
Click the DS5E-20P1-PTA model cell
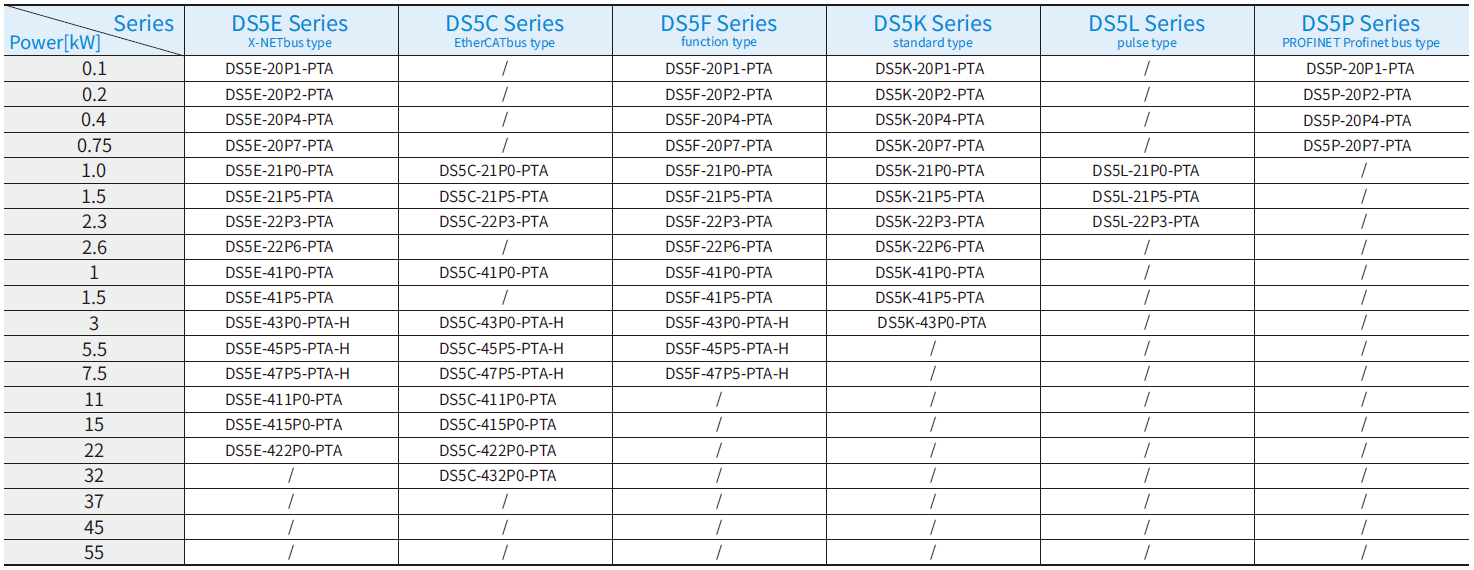[279, 69]
